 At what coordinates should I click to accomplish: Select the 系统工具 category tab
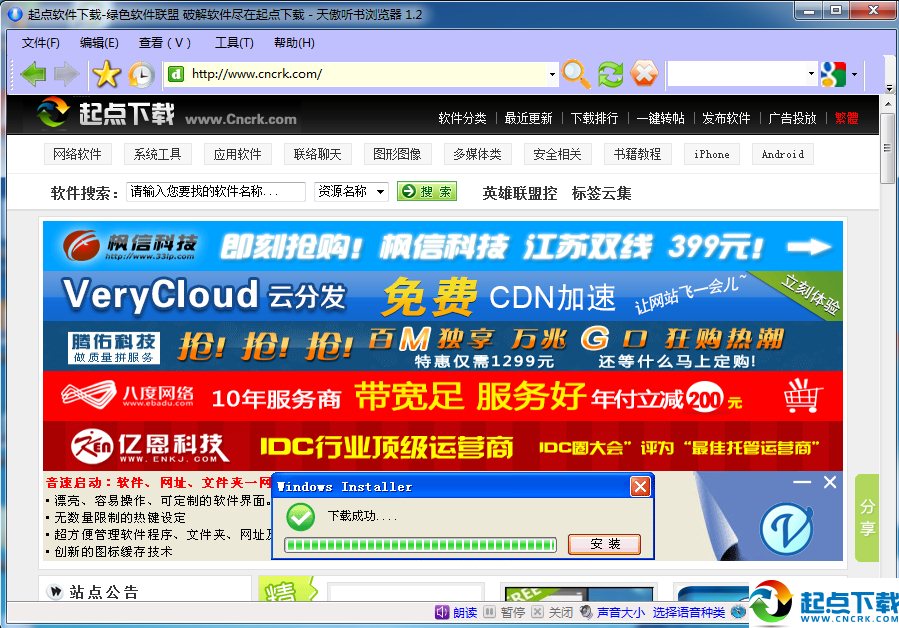tap(157, 154)
